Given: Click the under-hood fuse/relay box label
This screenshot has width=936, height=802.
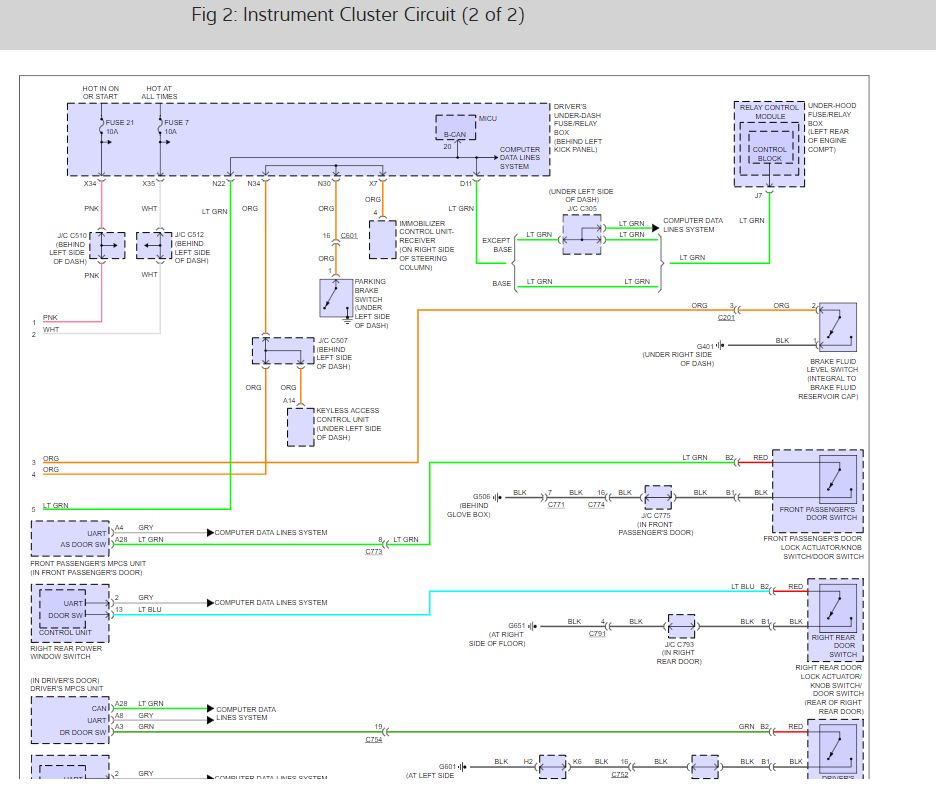Looking at the screenshot, I should point(832,127).
